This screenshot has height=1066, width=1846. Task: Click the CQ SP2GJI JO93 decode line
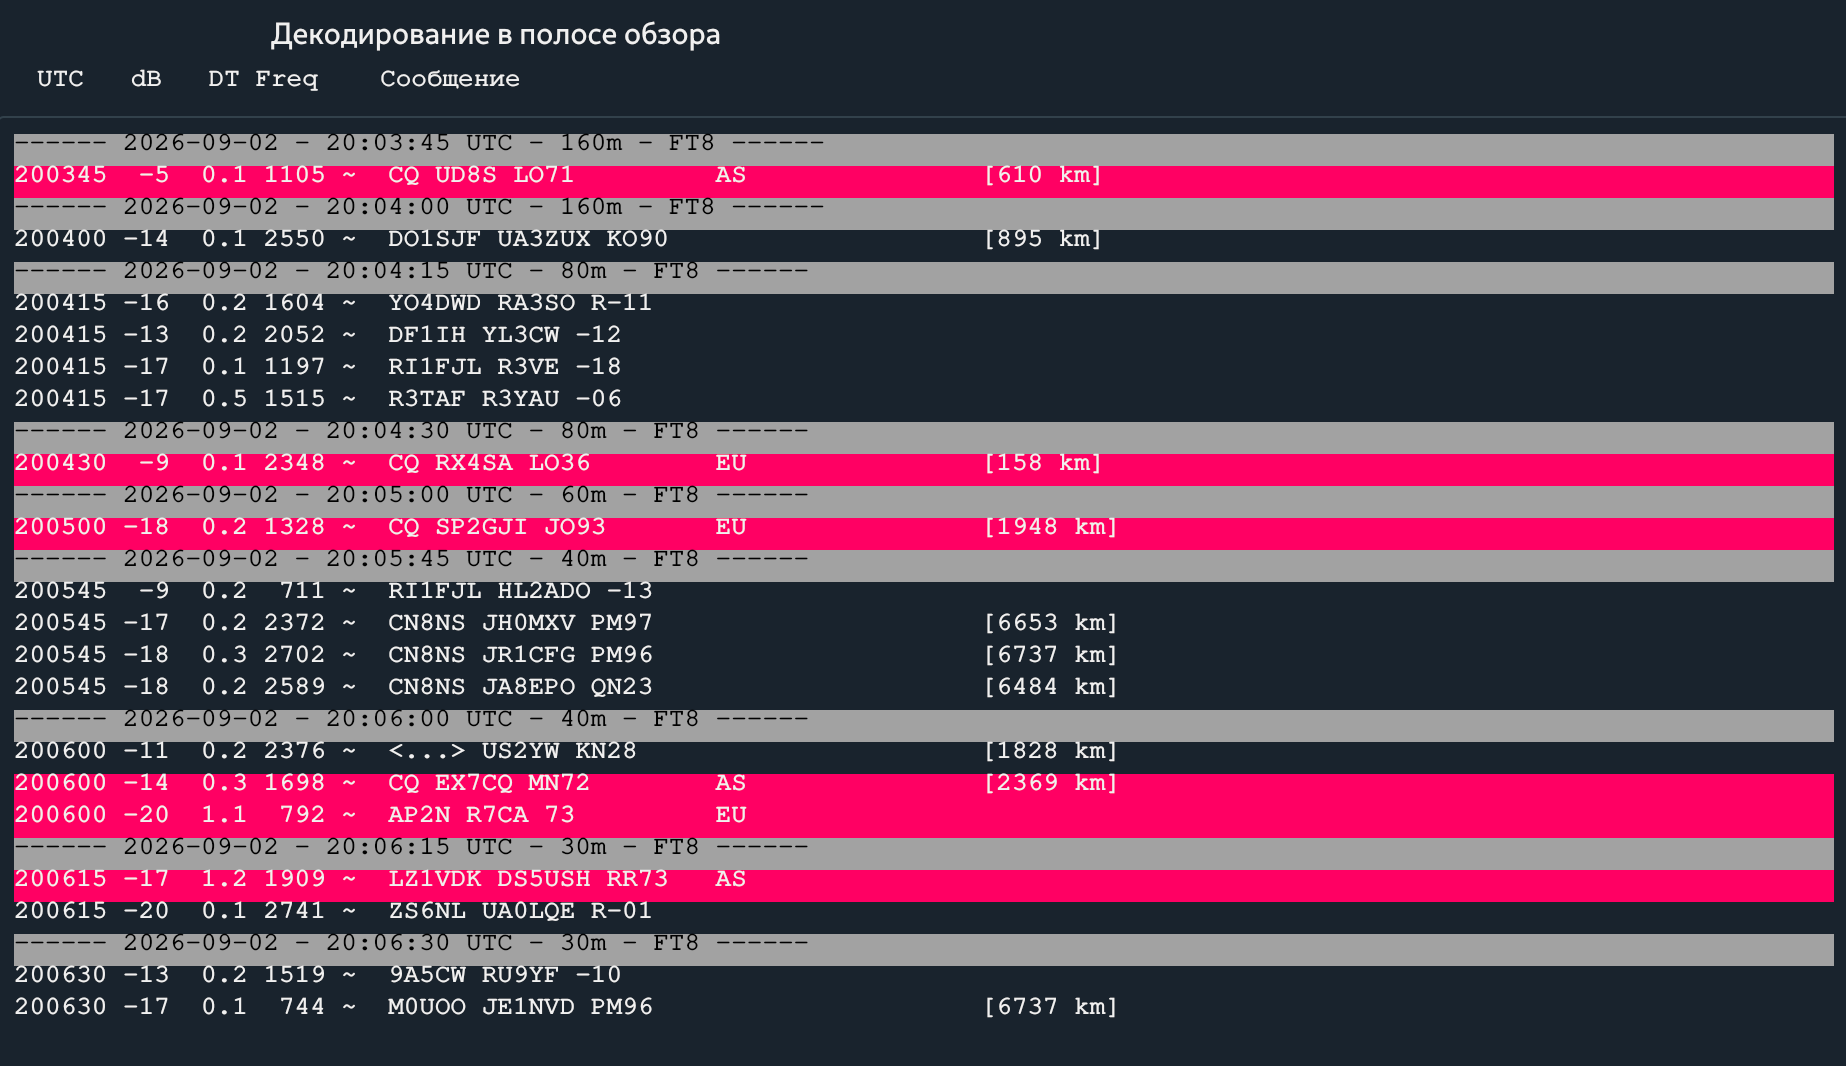click(x=923, y=527)
